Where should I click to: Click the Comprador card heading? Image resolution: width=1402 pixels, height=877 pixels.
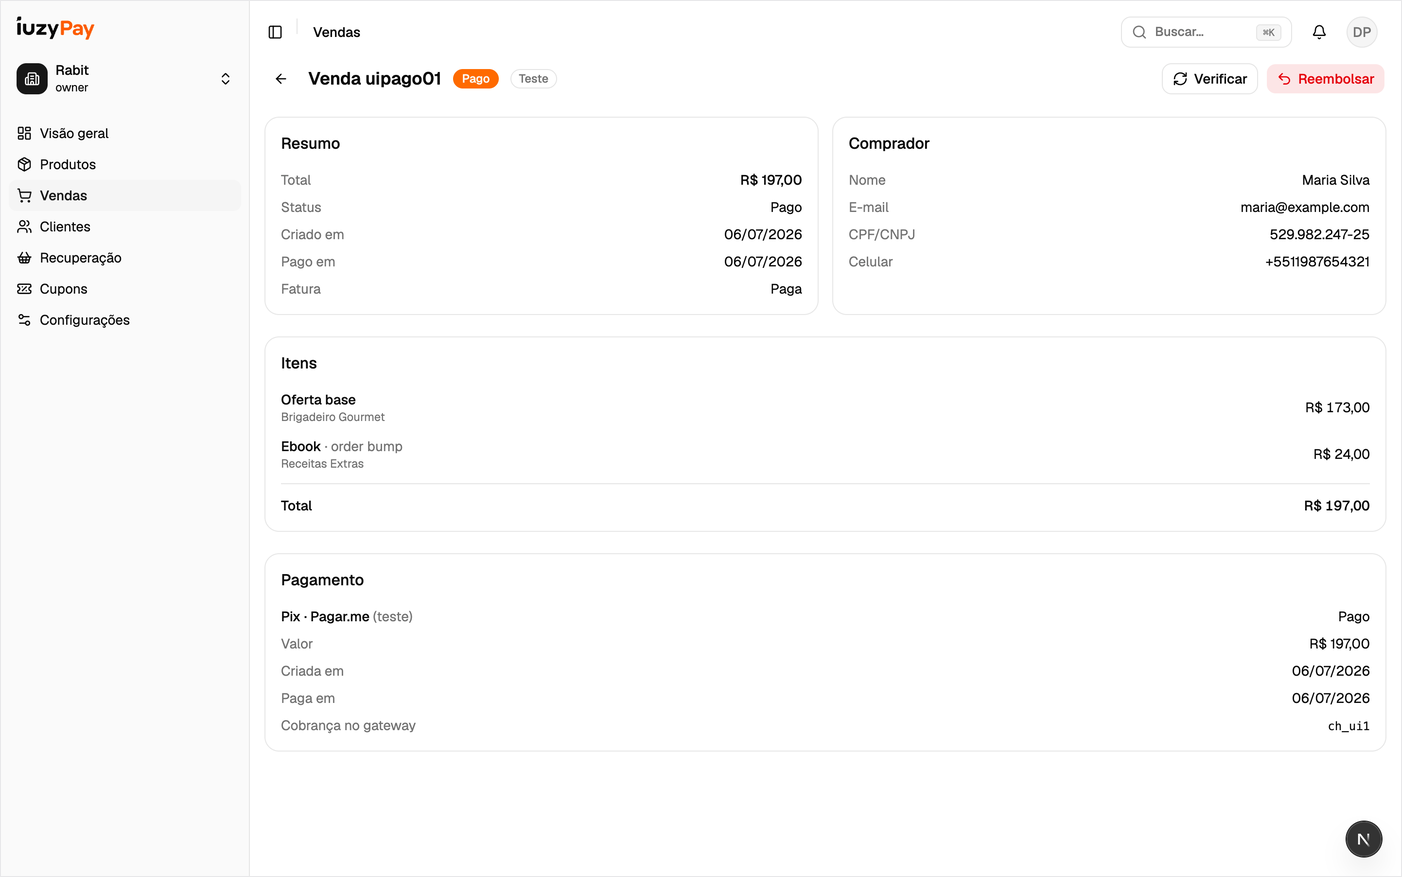point(889,143)
